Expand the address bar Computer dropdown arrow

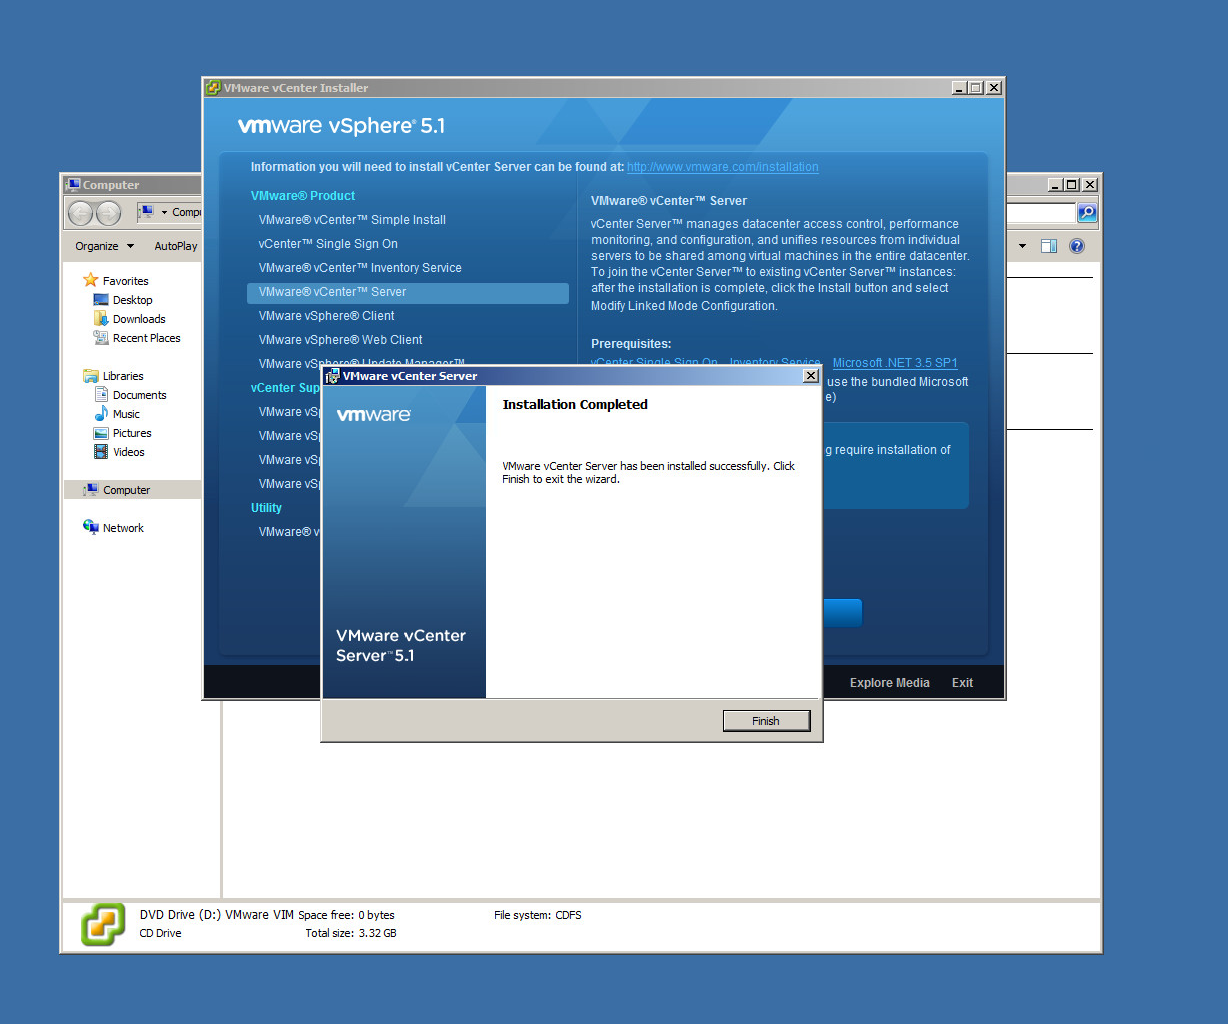[x=164, y=212]
